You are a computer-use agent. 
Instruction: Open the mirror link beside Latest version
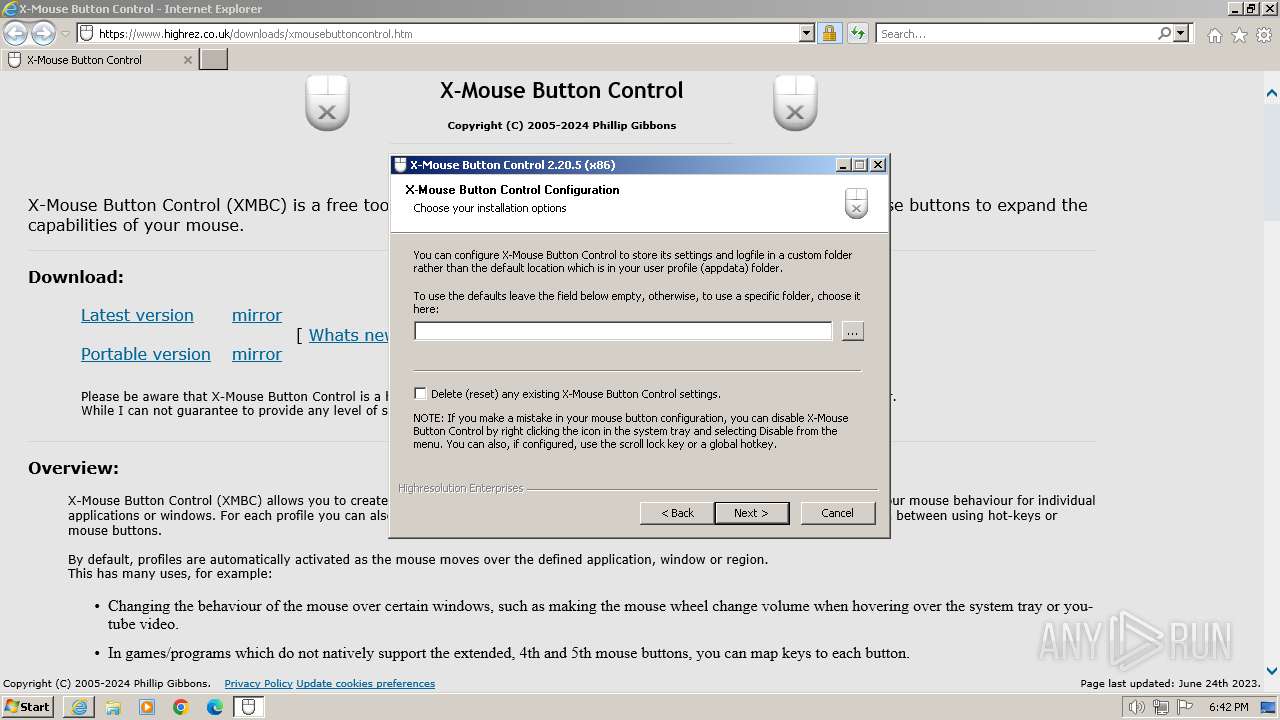257,315
